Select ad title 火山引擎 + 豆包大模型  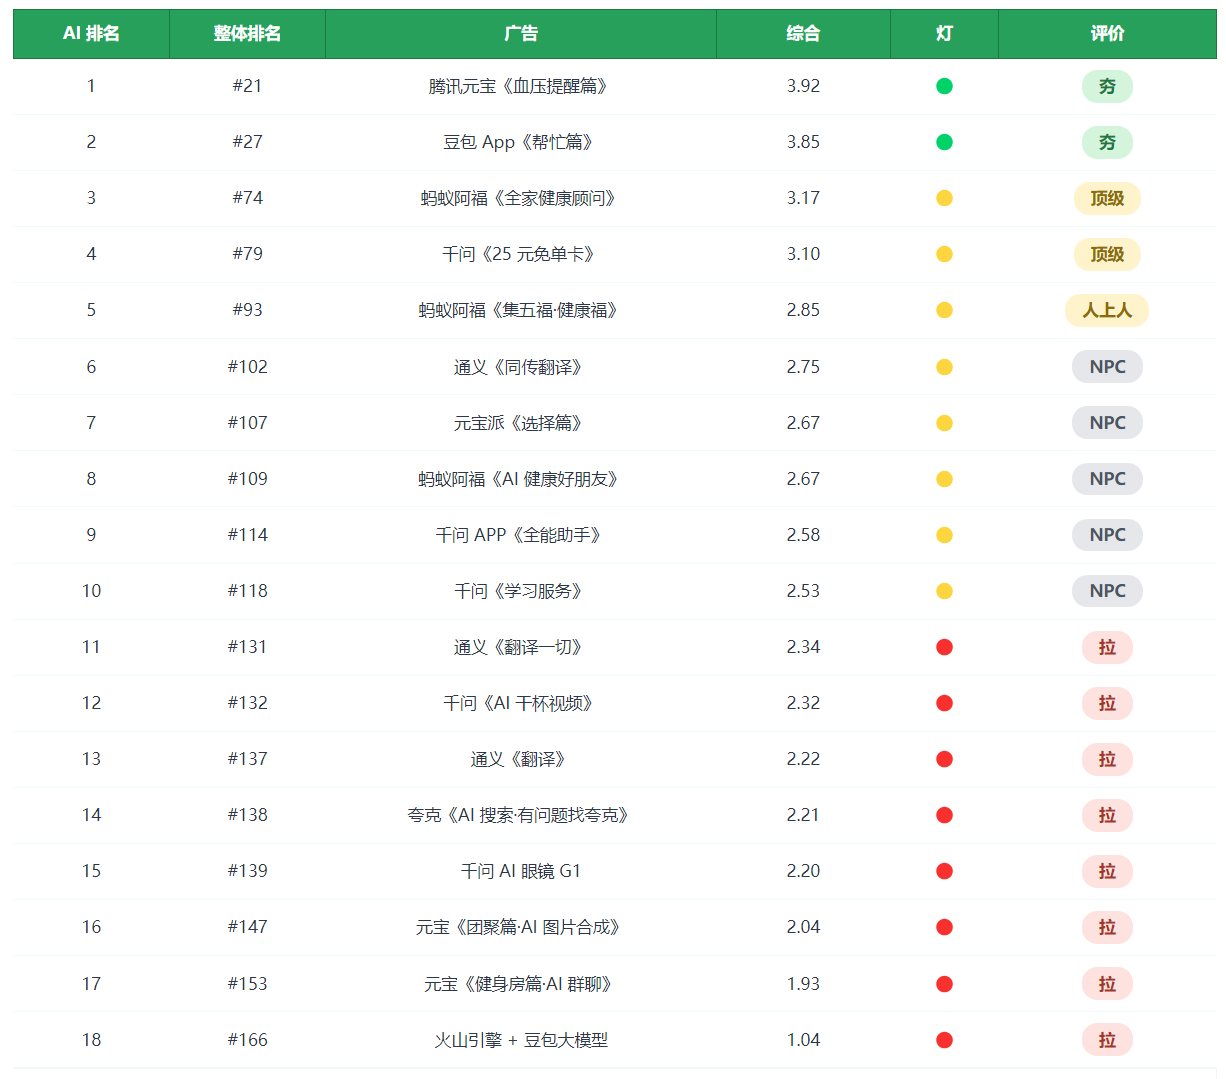click(521, 1040)
